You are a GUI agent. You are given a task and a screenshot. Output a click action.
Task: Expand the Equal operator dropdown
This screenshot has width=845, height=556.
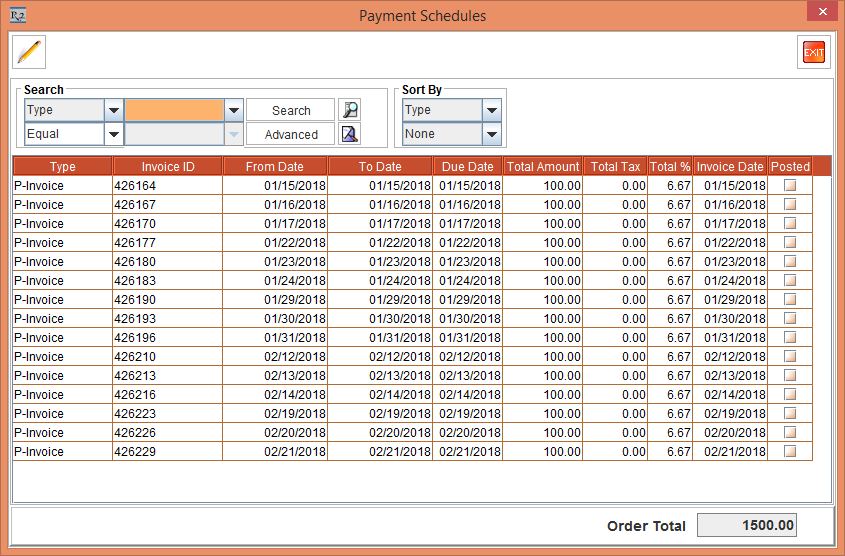pos(113,134)
